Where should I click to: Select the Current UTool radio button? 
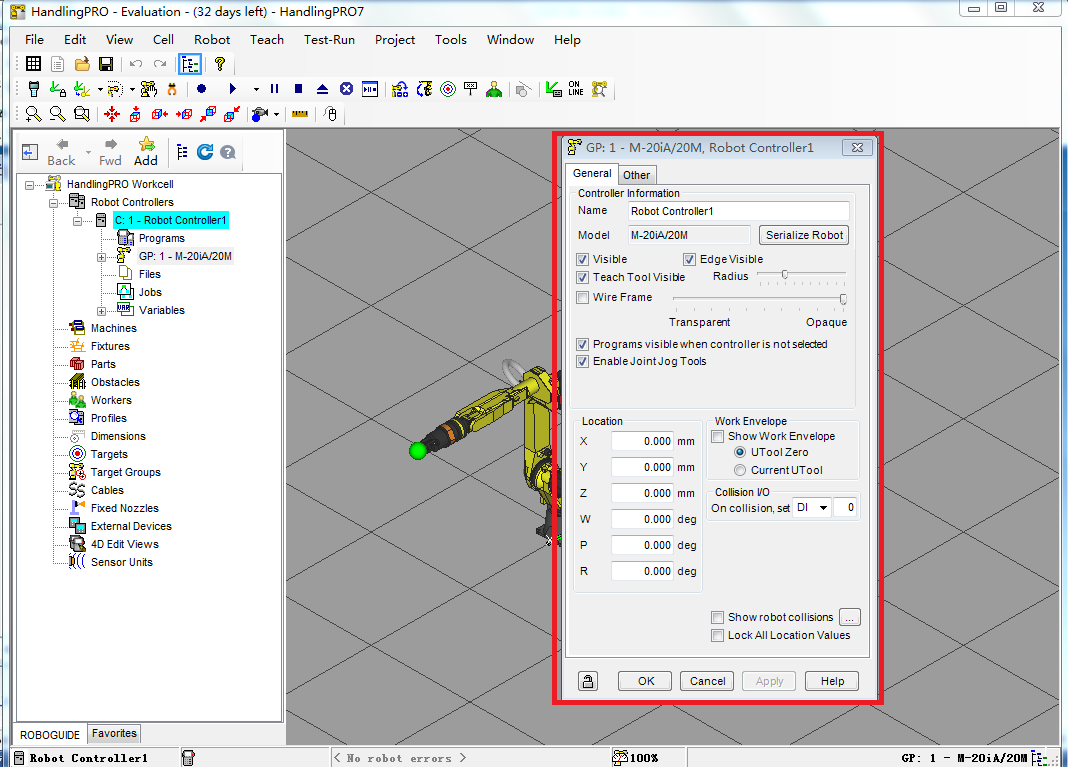click(x=740, y=470)
